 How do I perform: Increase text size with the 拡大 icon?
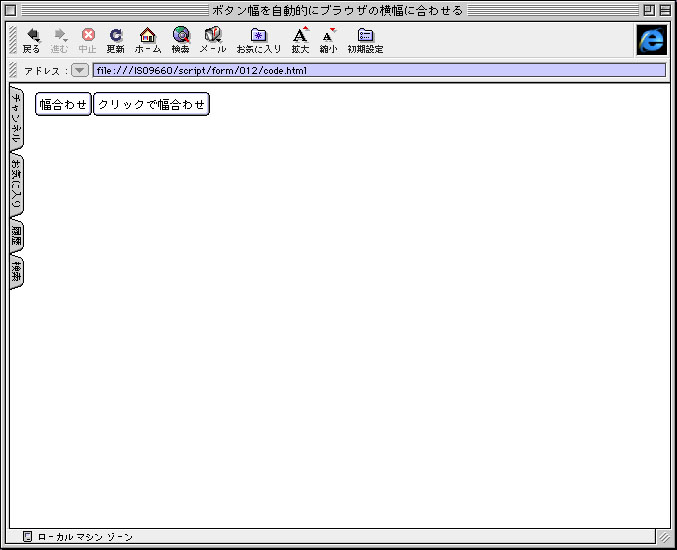point(300,36)
